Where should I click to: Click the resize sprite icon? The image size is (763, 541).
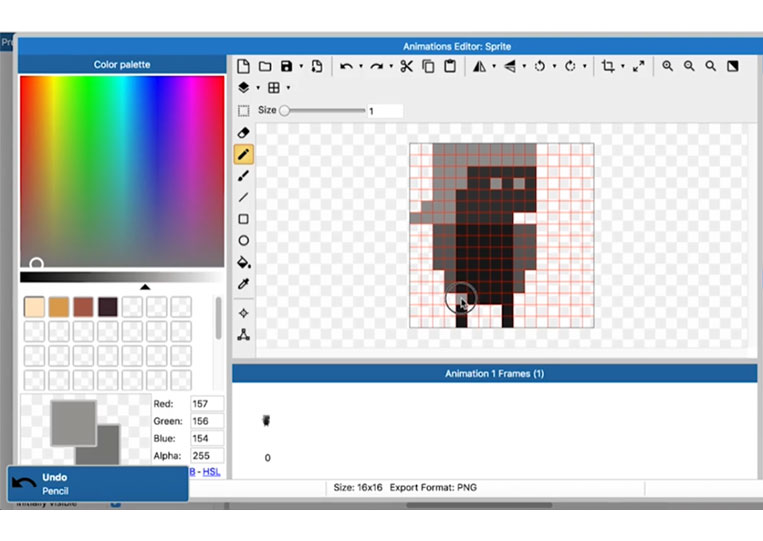638,66
